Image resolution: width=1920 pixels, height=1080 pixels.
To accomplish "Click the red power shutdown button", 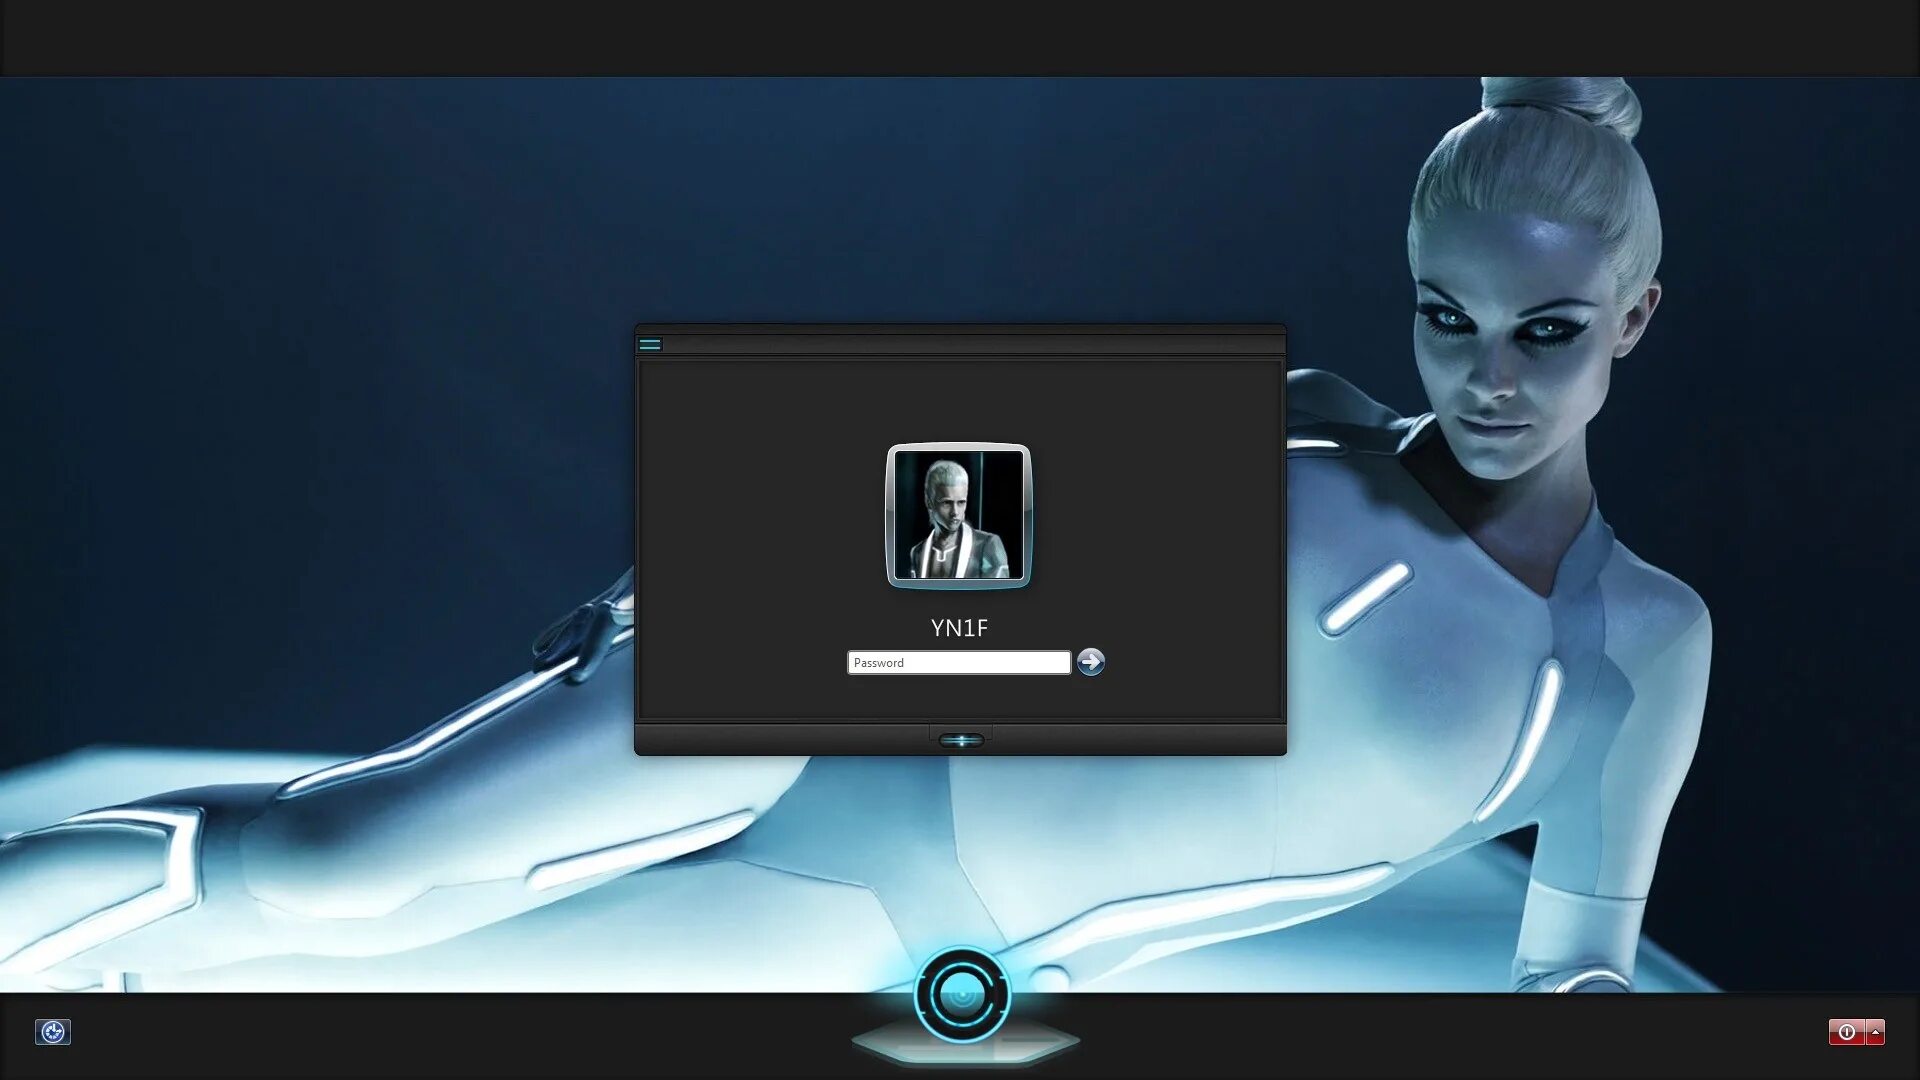I will point(1846,1032).
